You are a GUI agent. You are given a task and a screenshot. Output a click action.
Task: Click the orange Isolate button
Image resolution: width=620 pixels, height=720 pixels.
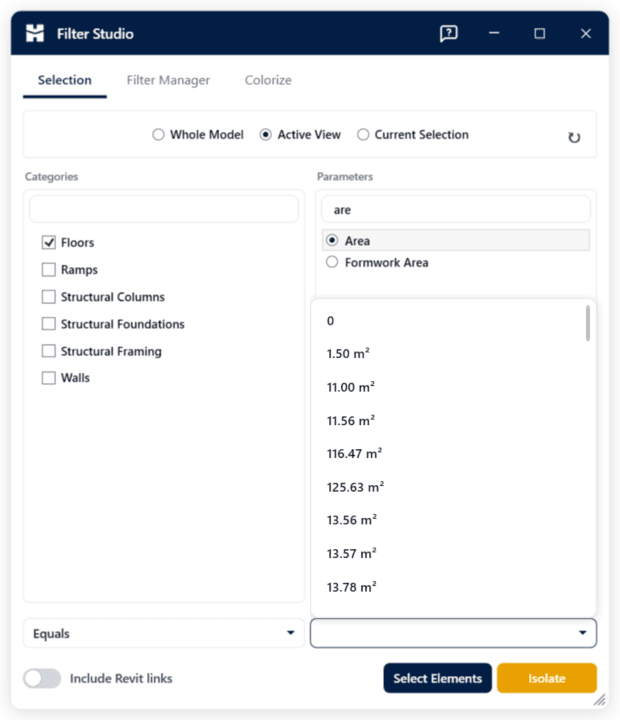547,678
